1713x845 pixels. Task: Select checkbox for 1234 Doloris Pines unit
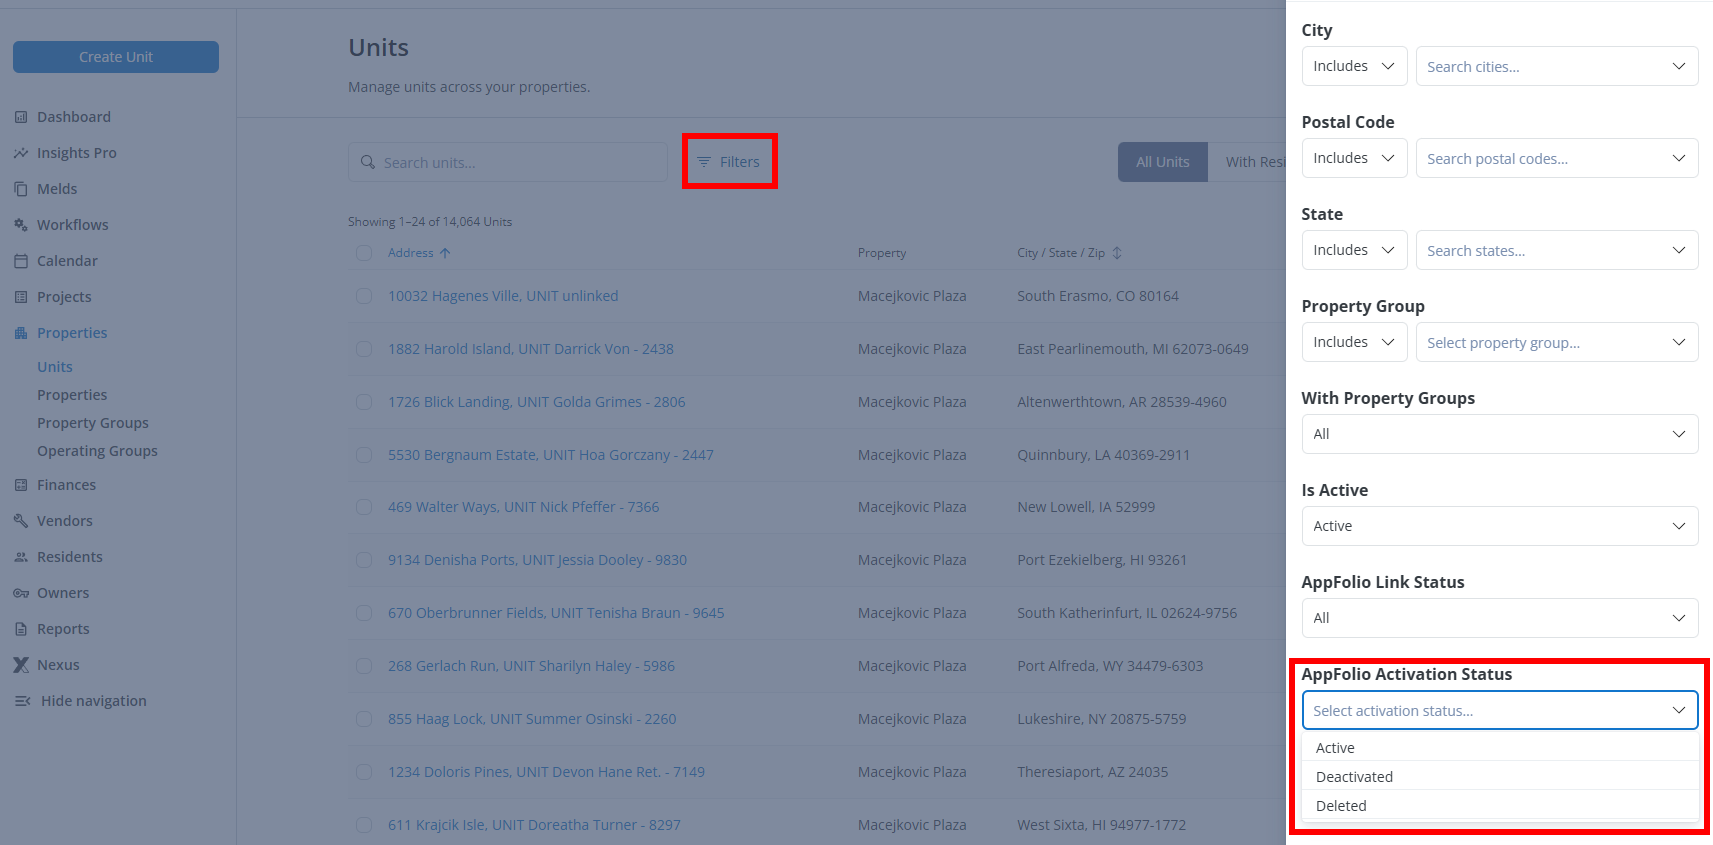tap(364, 772)
